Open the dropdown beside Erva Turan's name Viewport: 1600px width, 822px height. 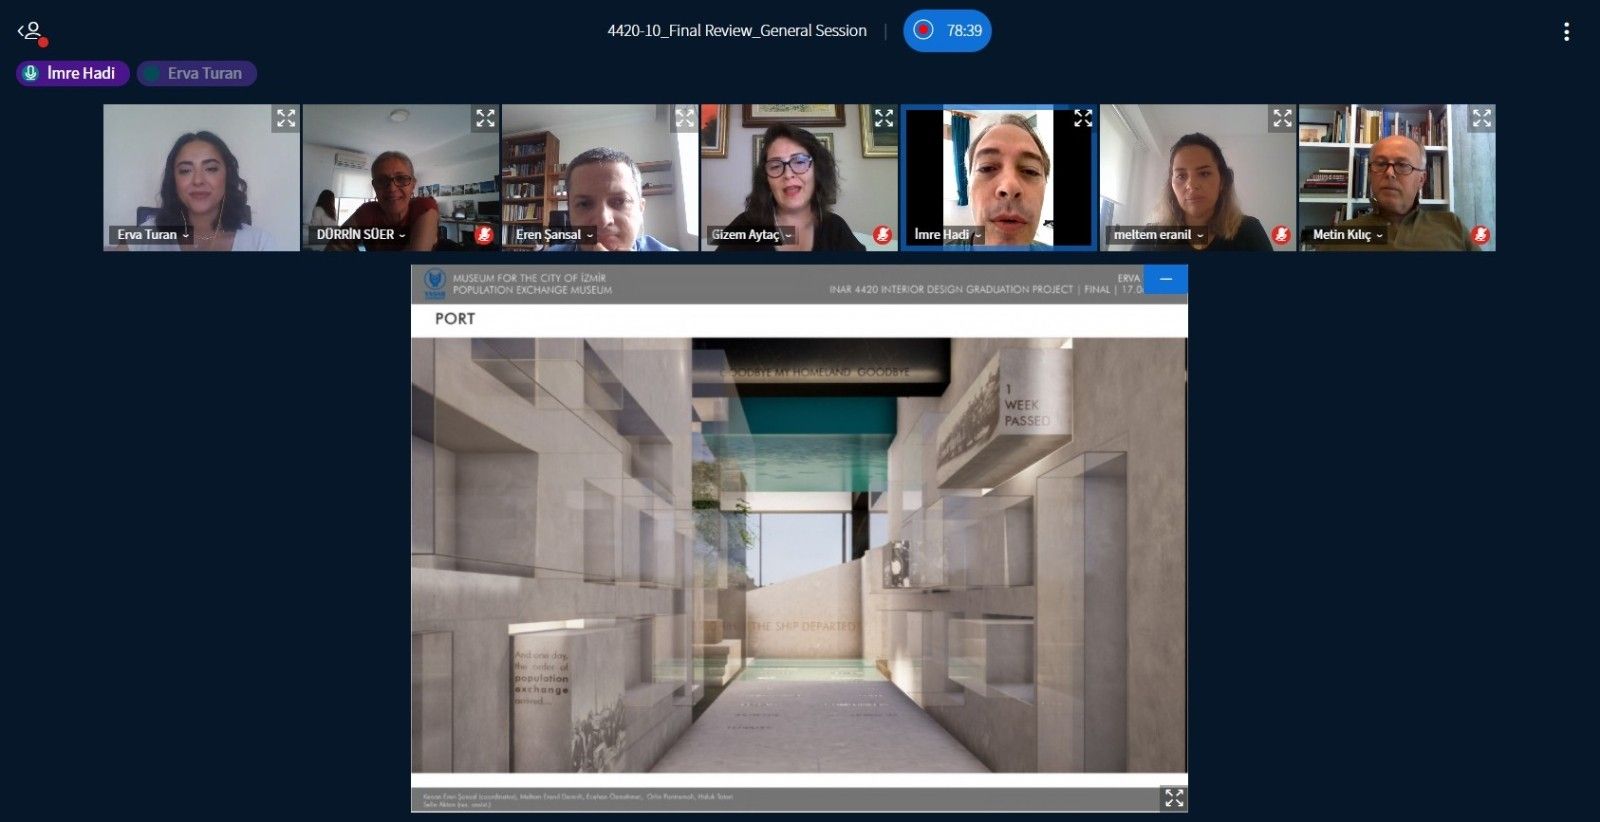(x=186, y=236)
